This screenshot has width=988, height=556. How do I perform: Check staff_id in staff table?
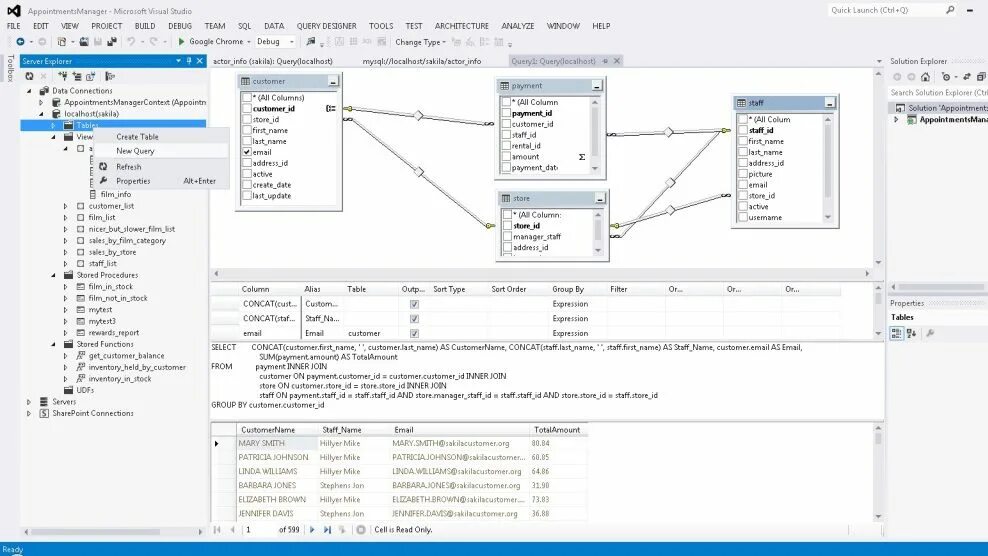pyautogui.click(x=743, y=130)
